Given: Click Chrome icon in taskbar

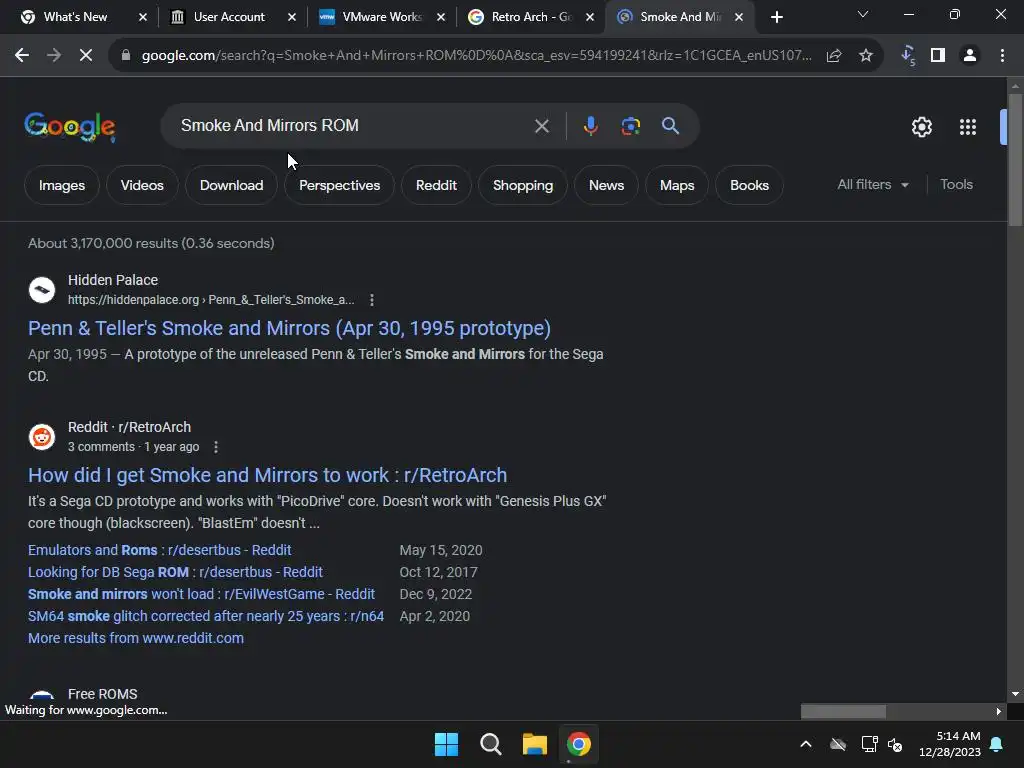Looking at the screenshot, I should coord(579,744).
